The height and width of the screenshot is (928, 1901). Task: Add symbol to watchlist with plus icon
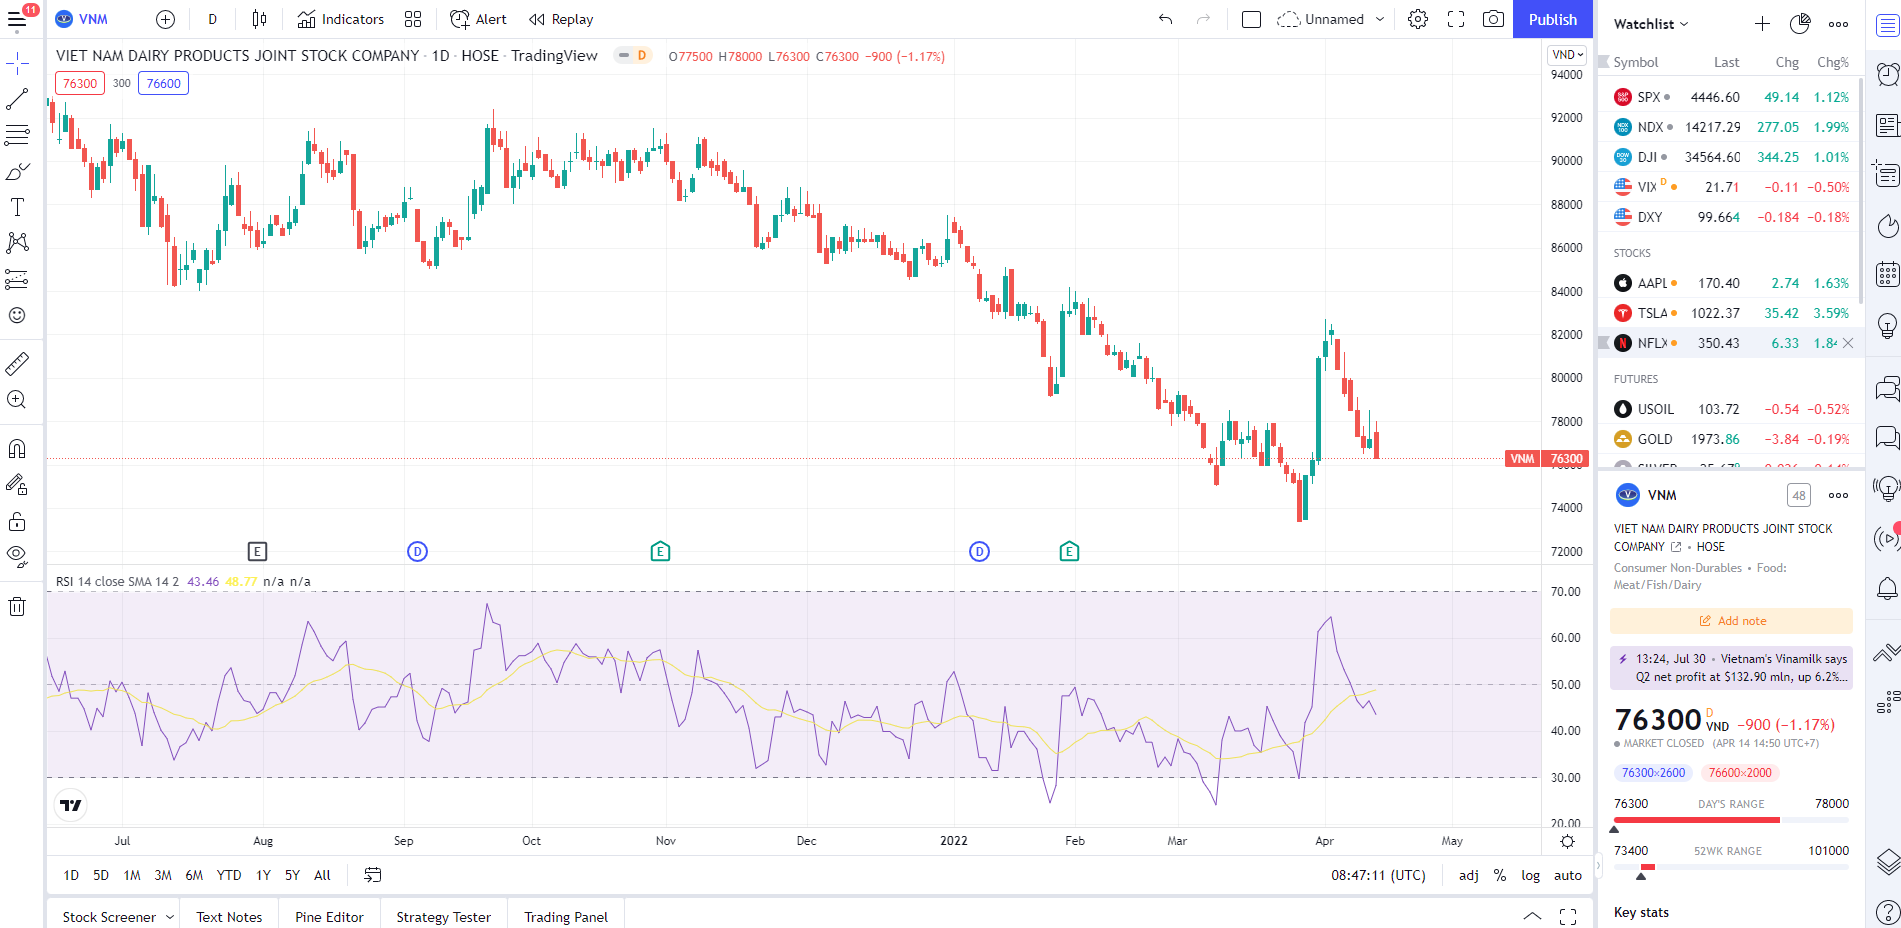[x=1762, y=24]
